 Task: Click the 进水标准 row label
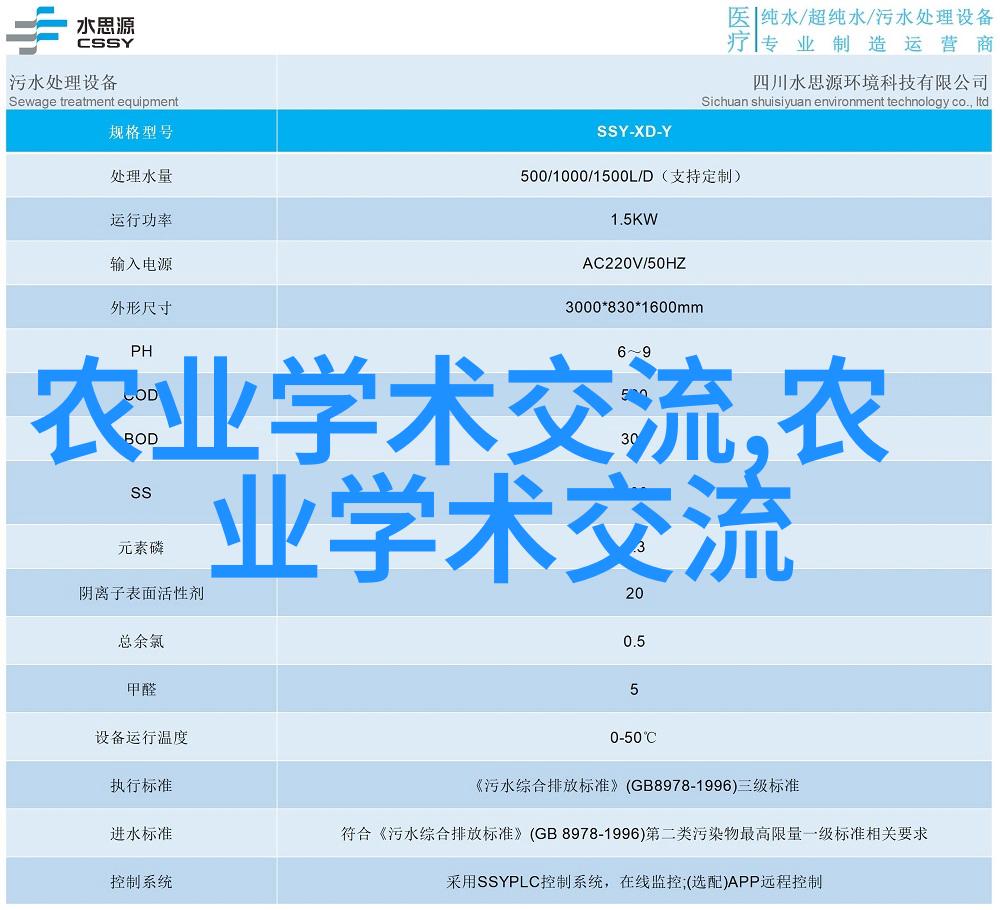tap(141, 833)
